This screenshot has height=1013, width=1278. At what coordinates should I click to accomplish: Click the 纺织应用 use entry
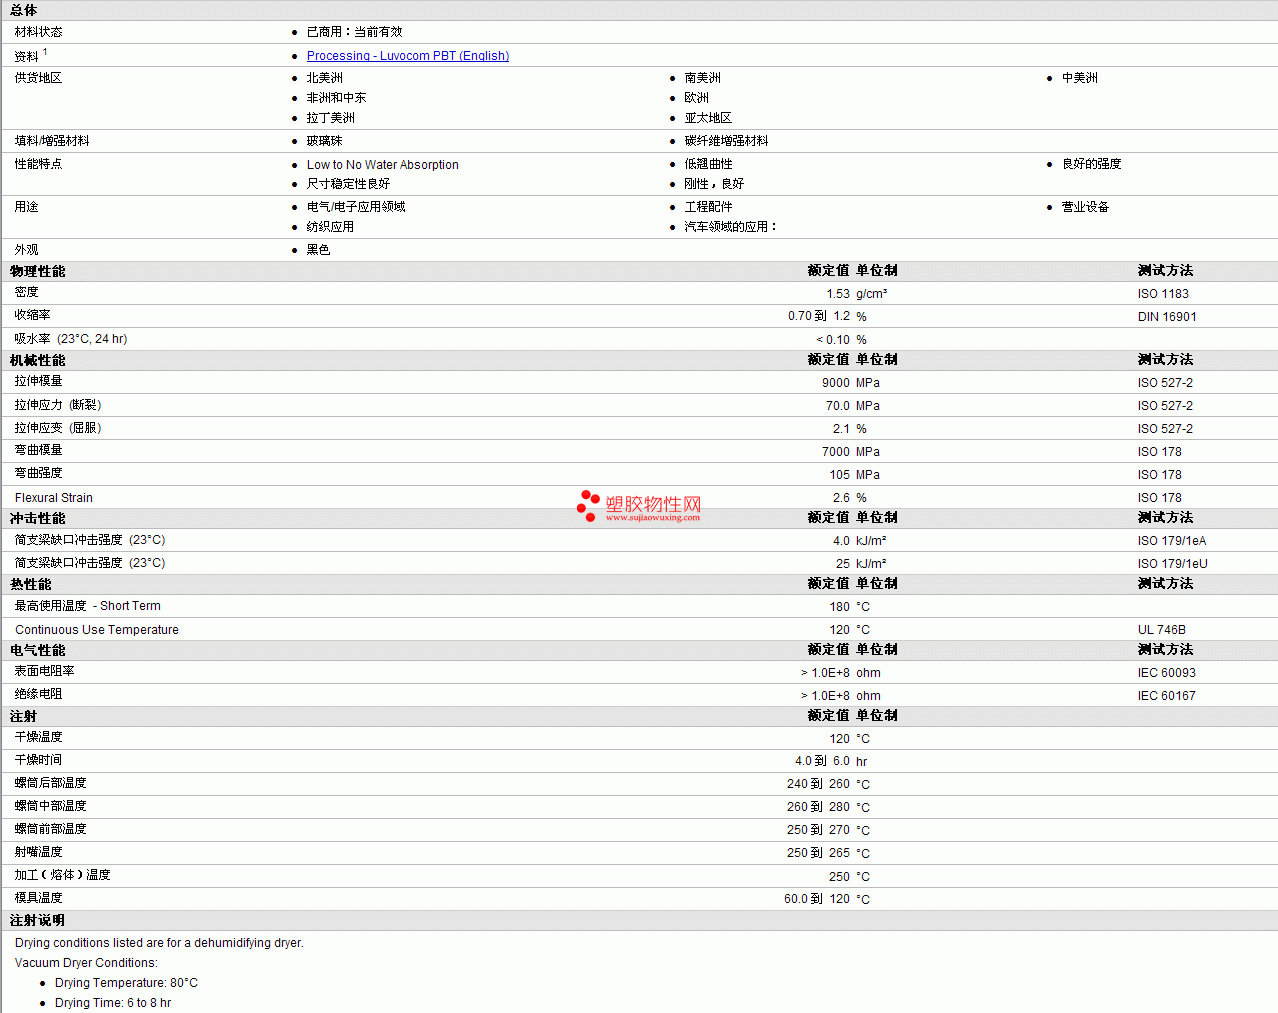coord(331,227)
